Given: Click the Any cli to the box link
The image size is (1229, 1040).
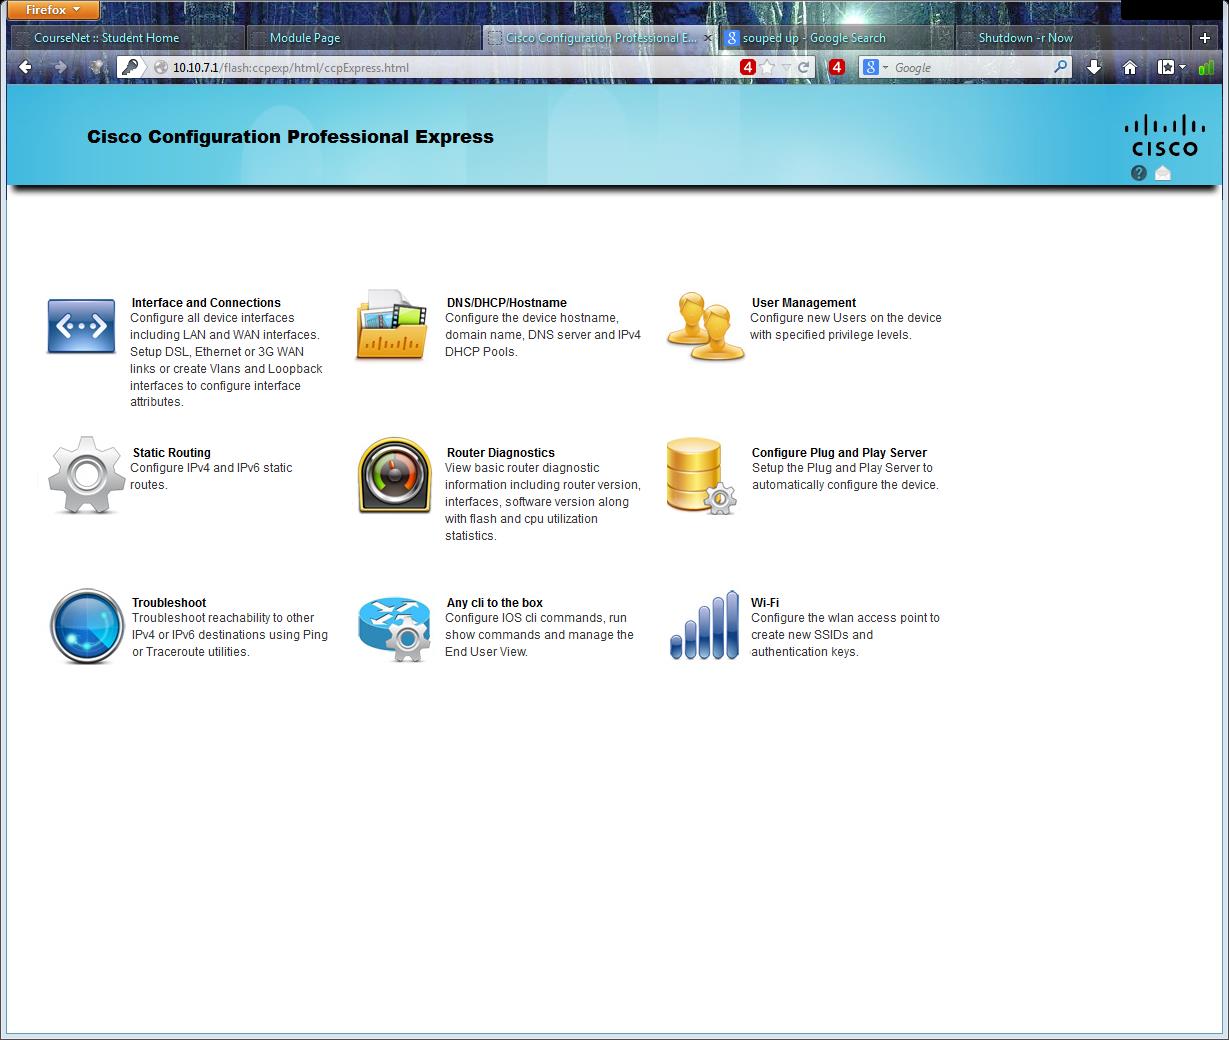Looking at the screenshot, I should point(494,602).
